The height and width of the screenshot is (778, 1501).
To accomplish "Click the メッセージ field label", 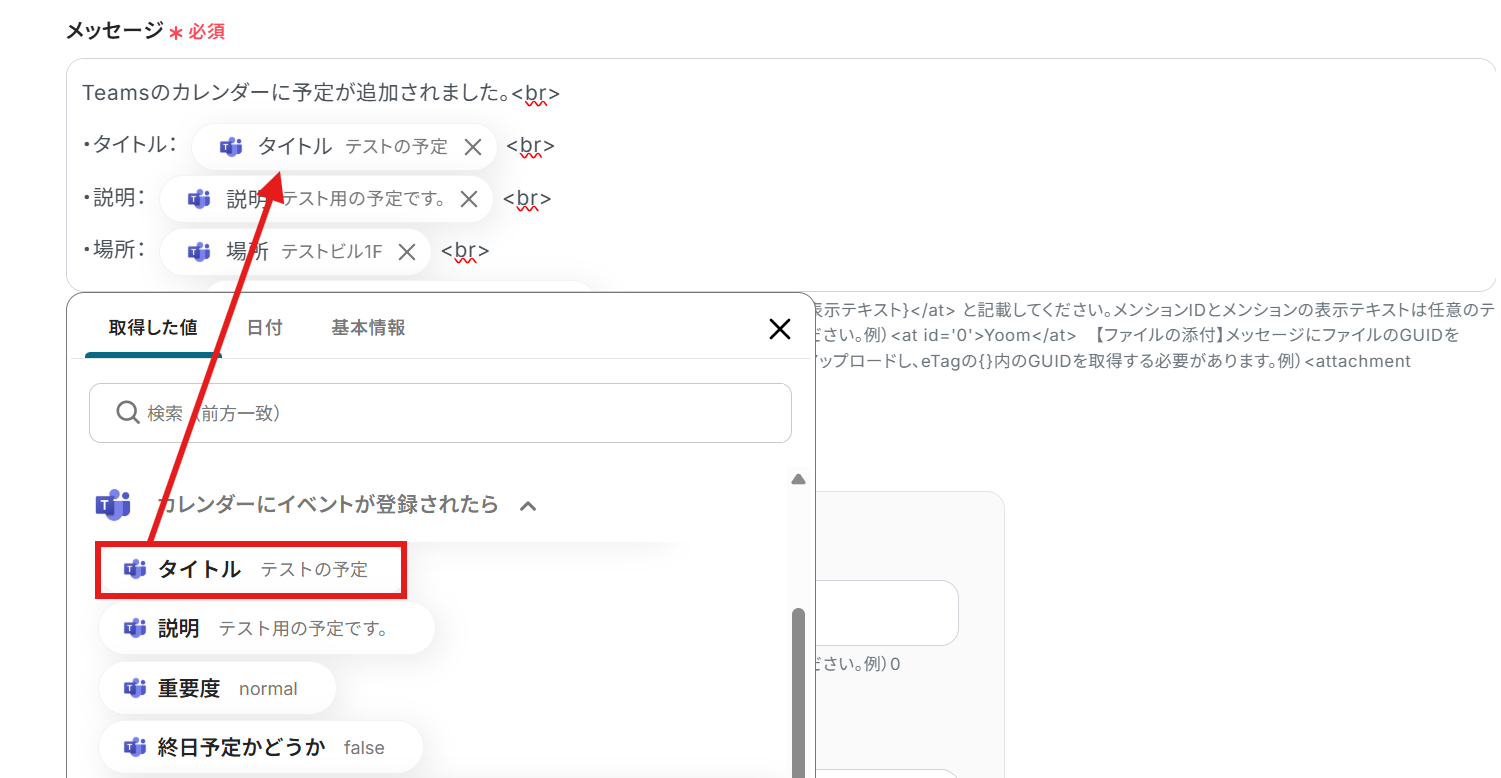I will point(114,31).
